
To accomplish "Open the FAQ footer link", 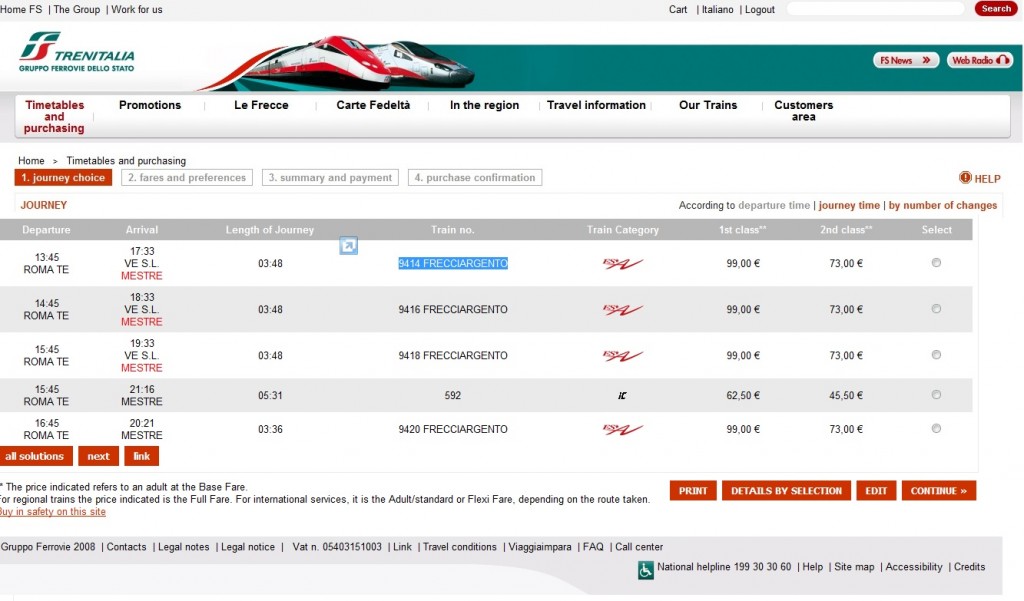I will [x=593, y=547].
